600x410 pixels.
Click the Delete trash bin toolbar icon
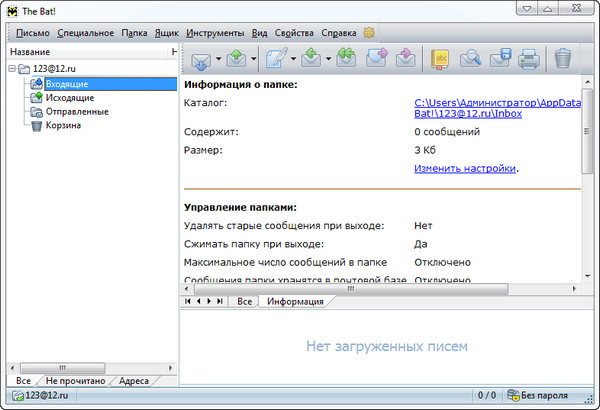click(563, 59)
